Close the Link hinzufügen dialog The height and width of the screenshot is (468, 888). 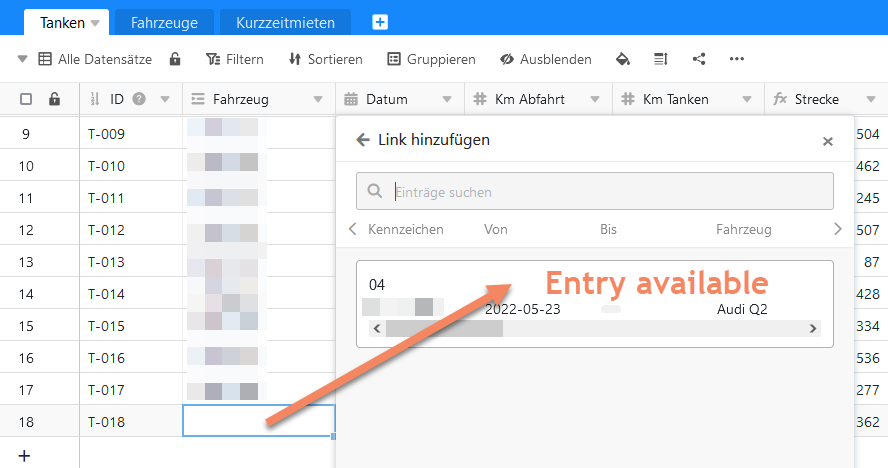827,141
